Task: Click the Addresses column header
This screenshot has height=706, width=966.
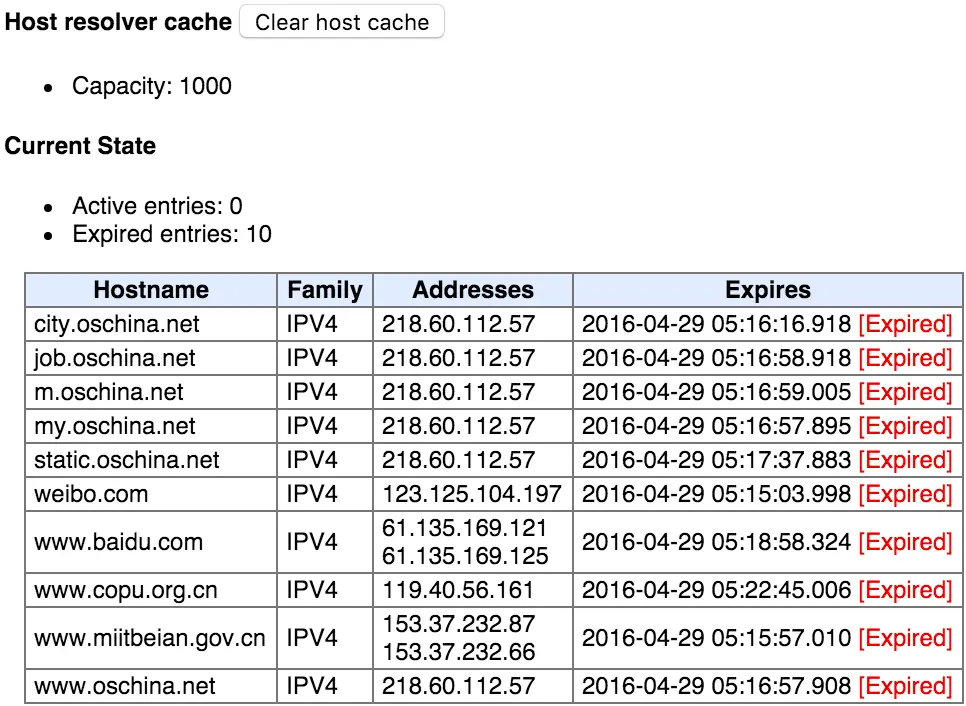Action: click(x=473, y=290)
